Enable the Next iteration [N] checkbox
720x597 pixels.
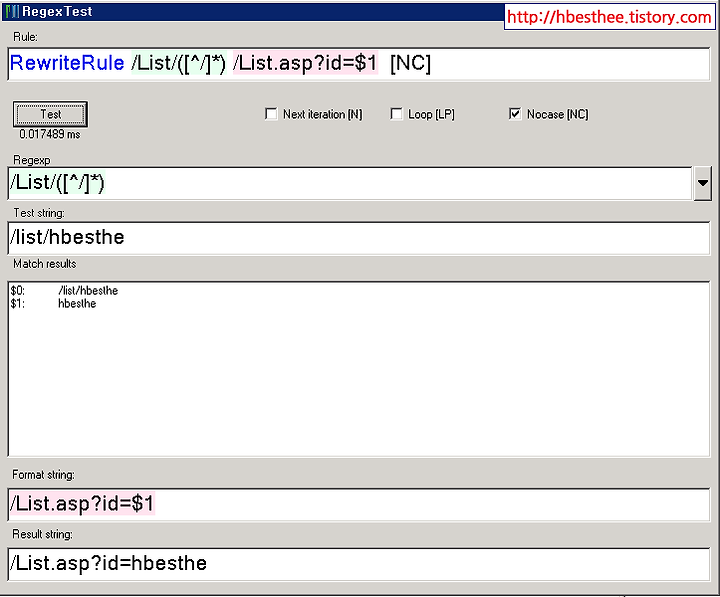click(271, 114)
